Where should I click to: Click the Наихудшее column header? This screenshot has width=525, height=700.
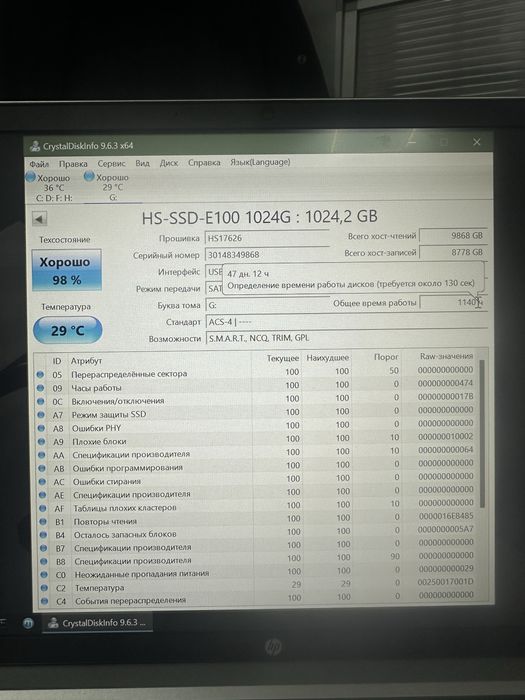(x=327, y=358)
